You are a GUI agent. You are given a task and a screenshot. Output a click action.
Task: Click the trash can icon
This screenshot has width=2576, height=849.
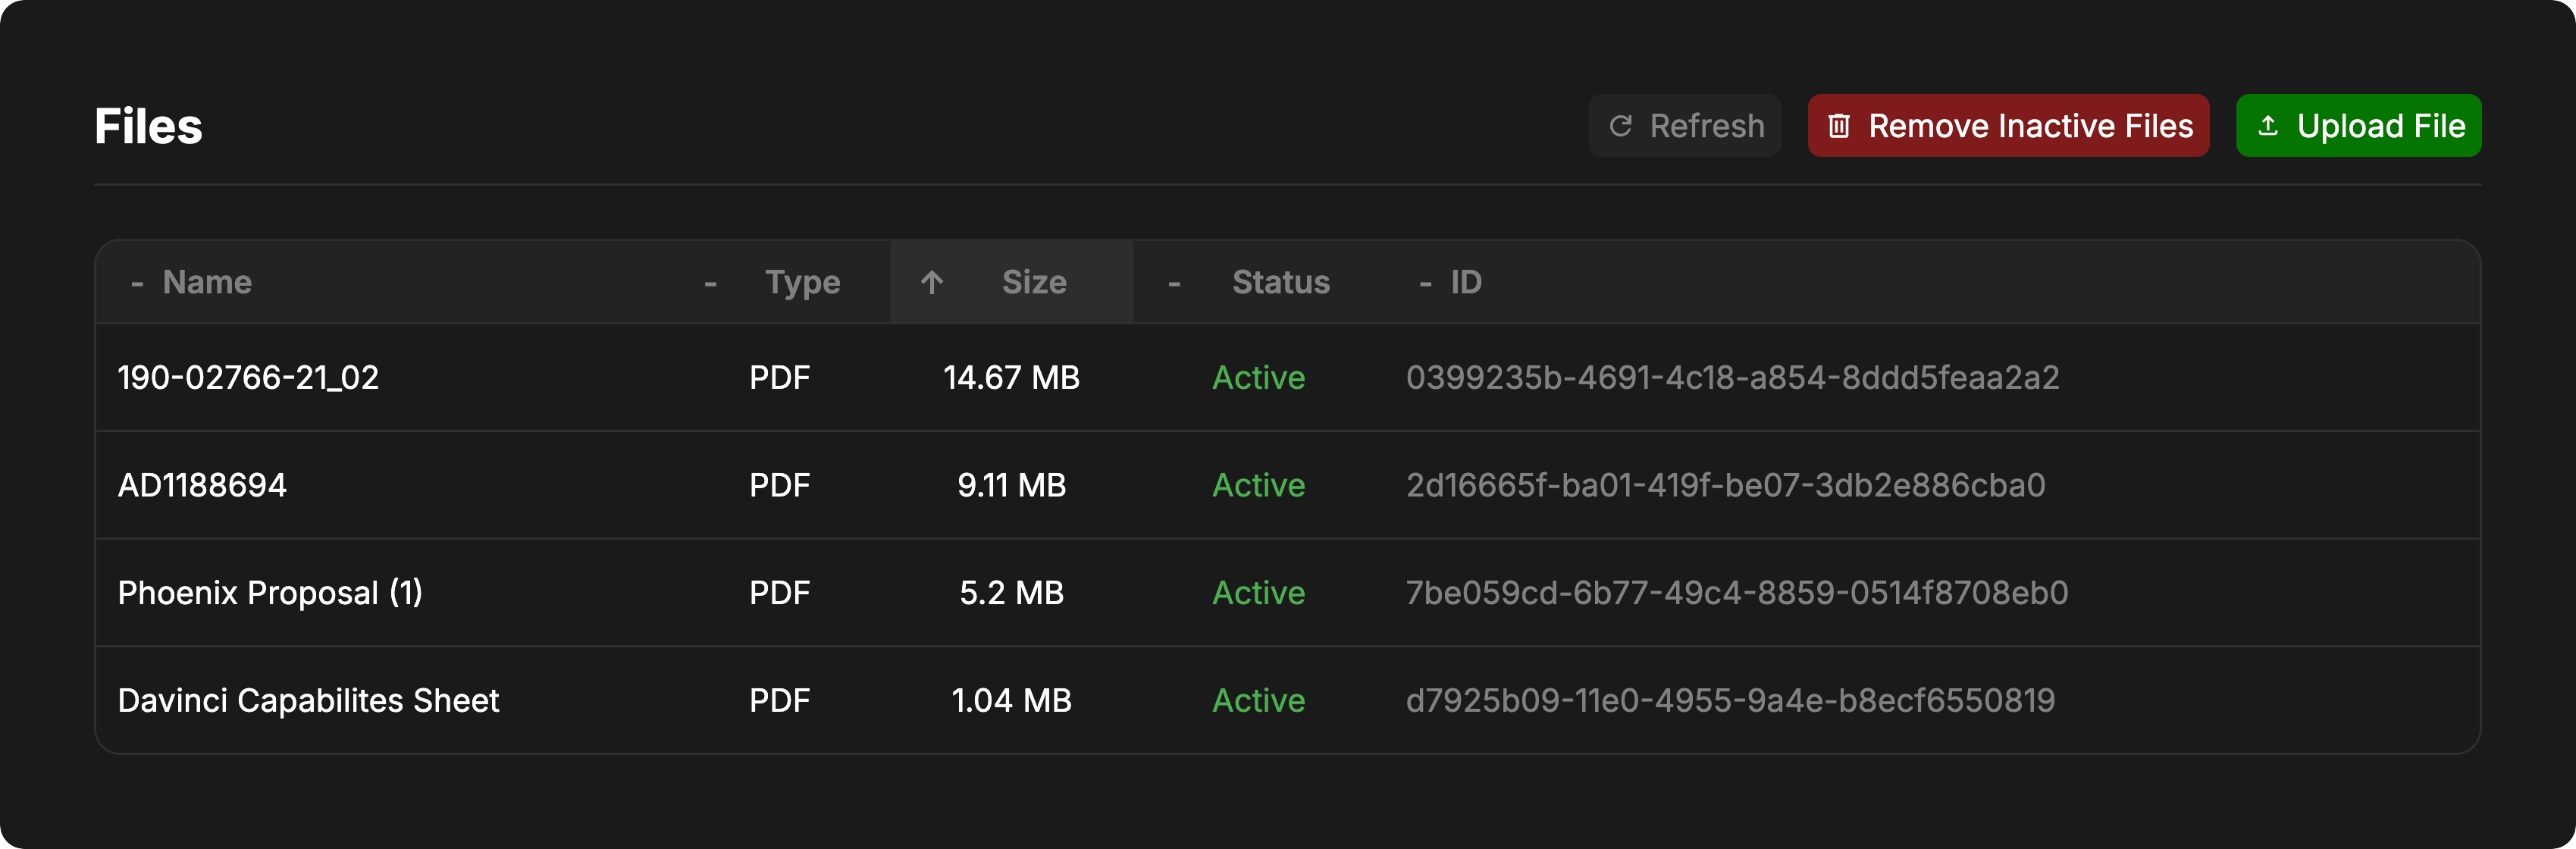pos(1838,126)
